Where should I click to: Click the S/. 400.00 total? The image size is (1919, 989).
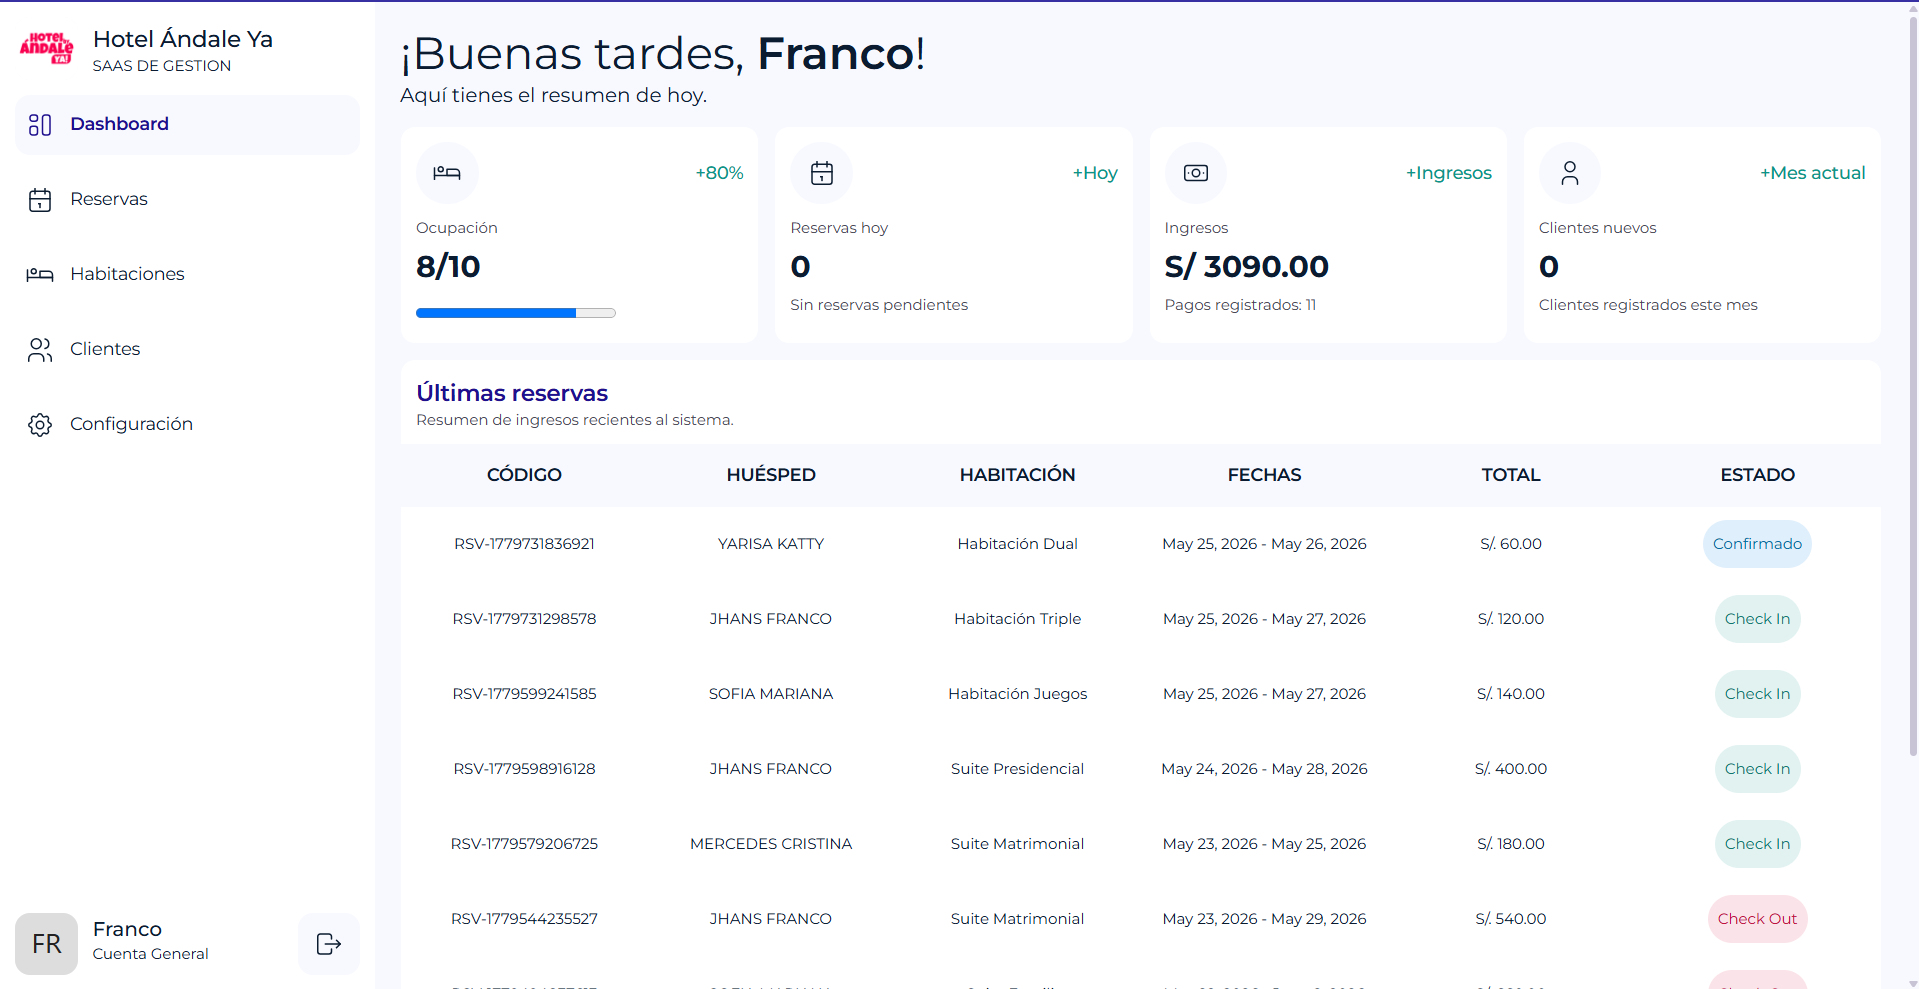coord(1511,769)
